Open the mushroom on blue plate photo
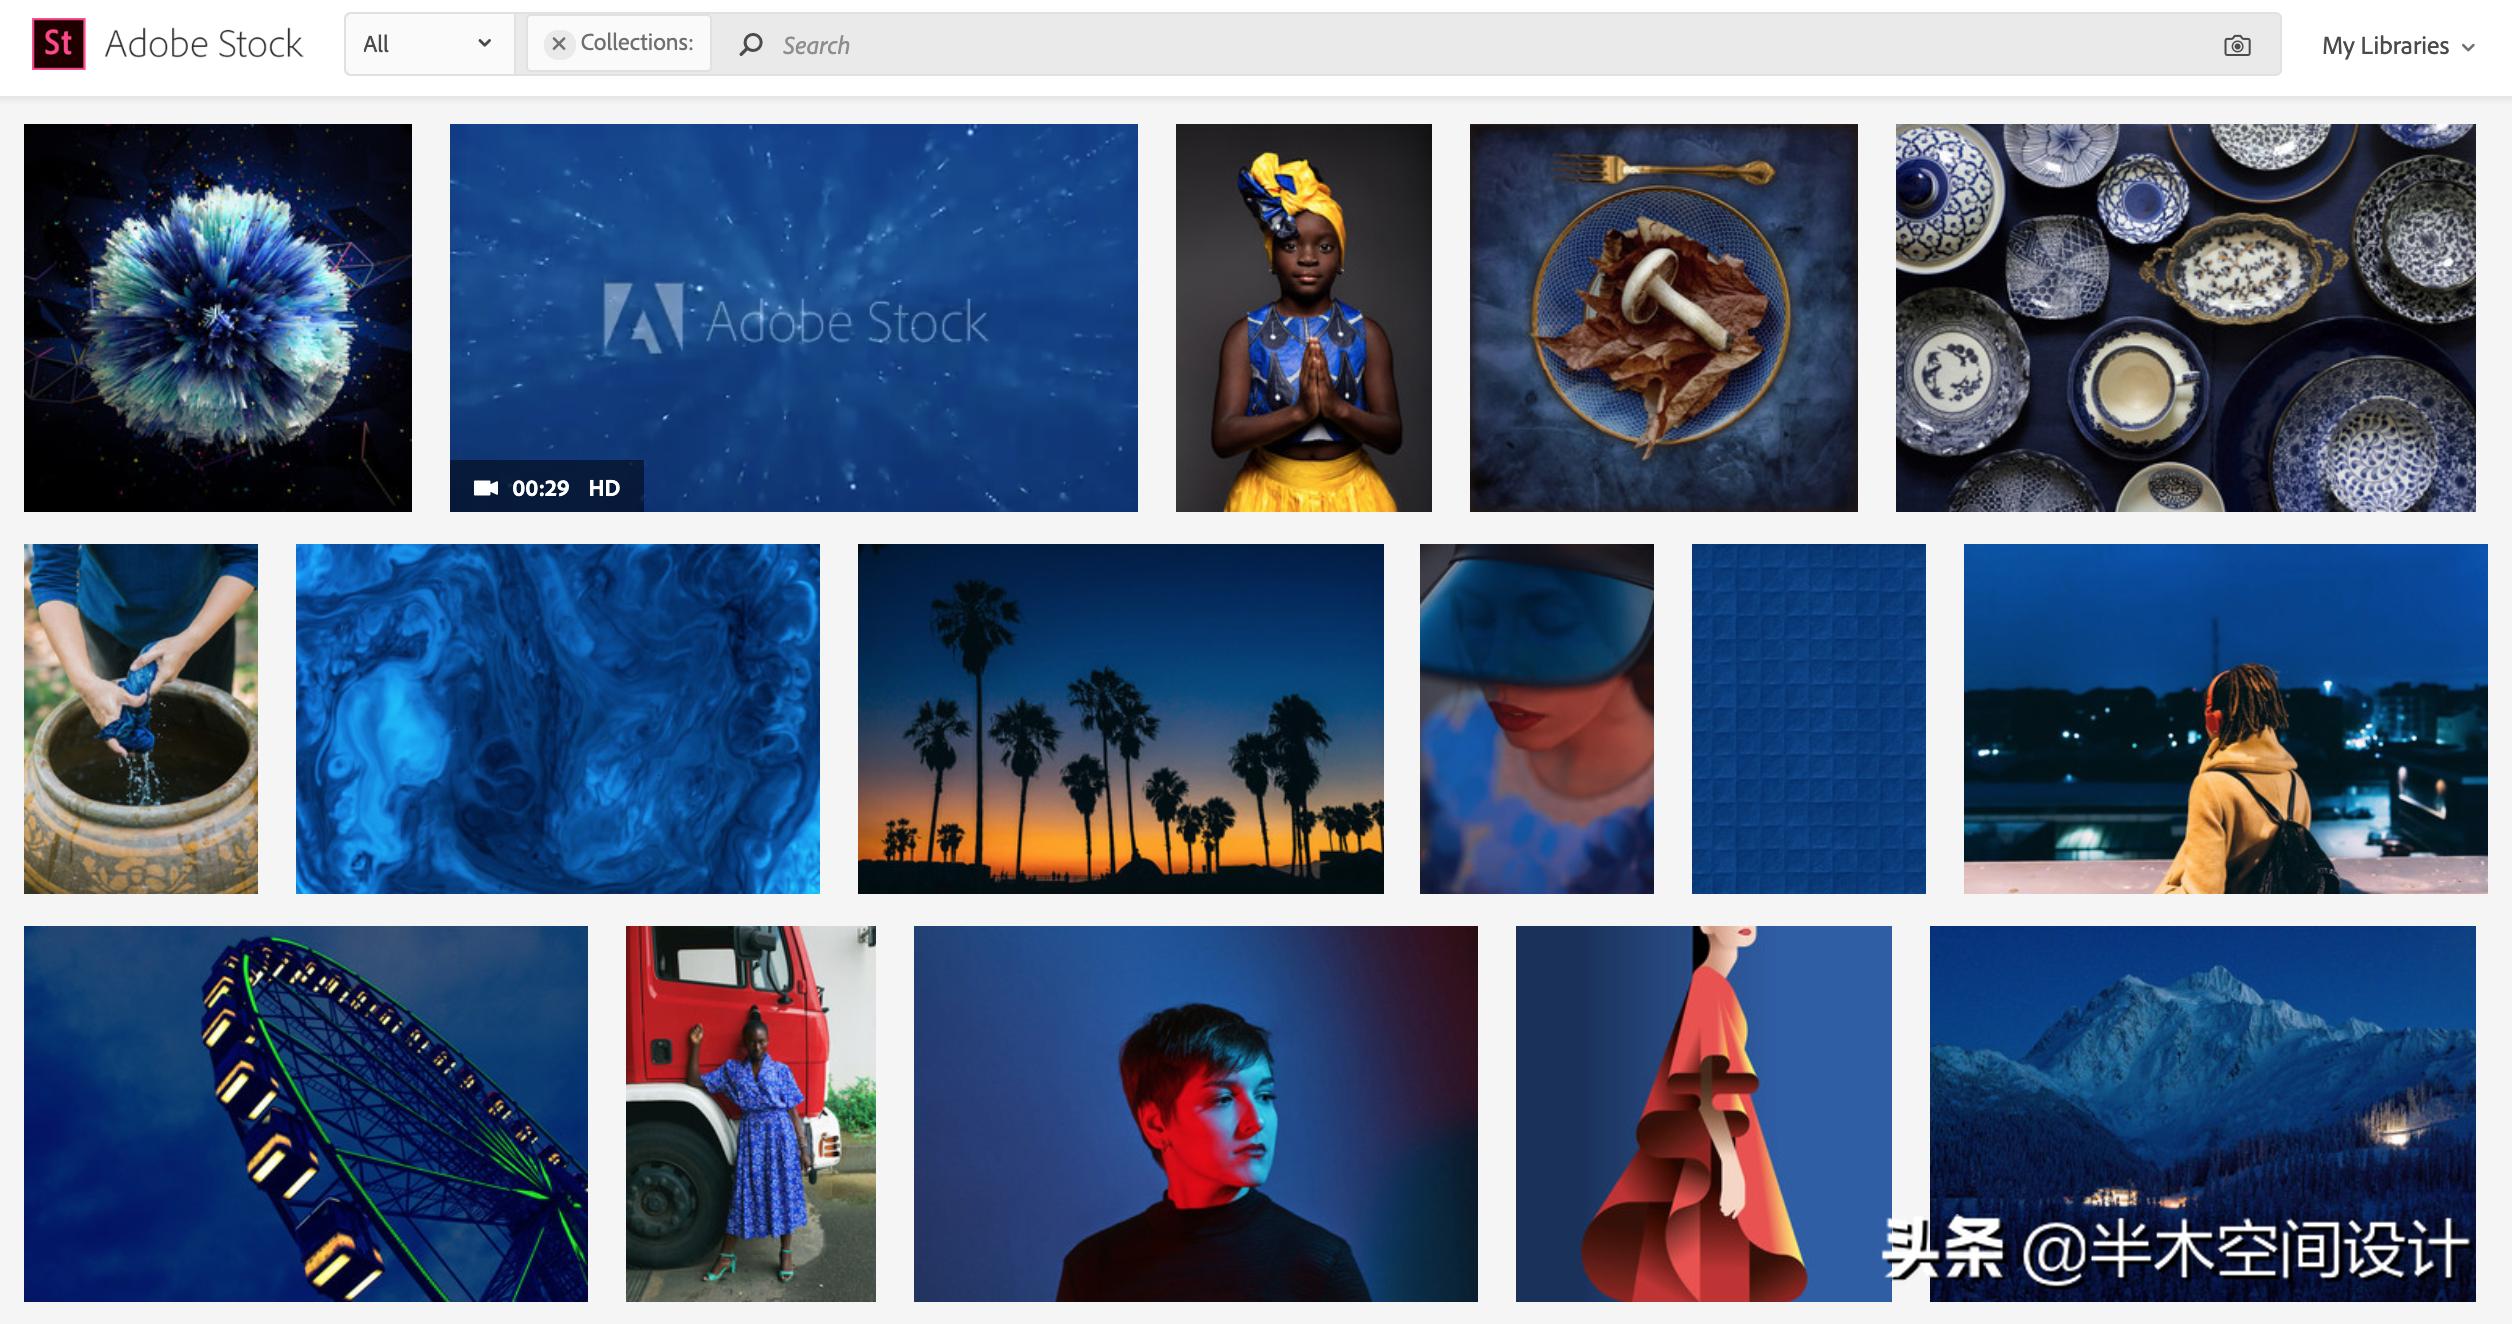The width and height of the screenshot is (2512, 1324). [1663, 318]
